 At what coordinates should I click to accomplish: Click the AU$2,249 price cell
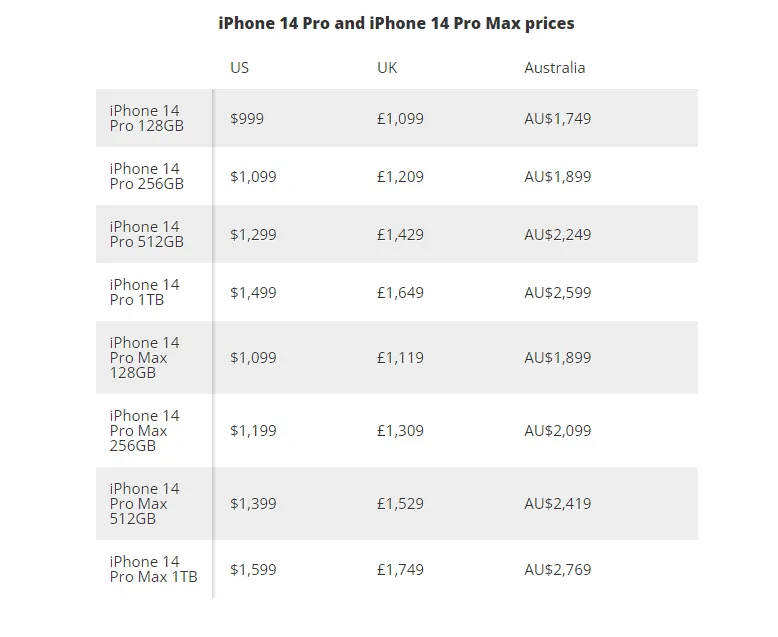[558, 235]
